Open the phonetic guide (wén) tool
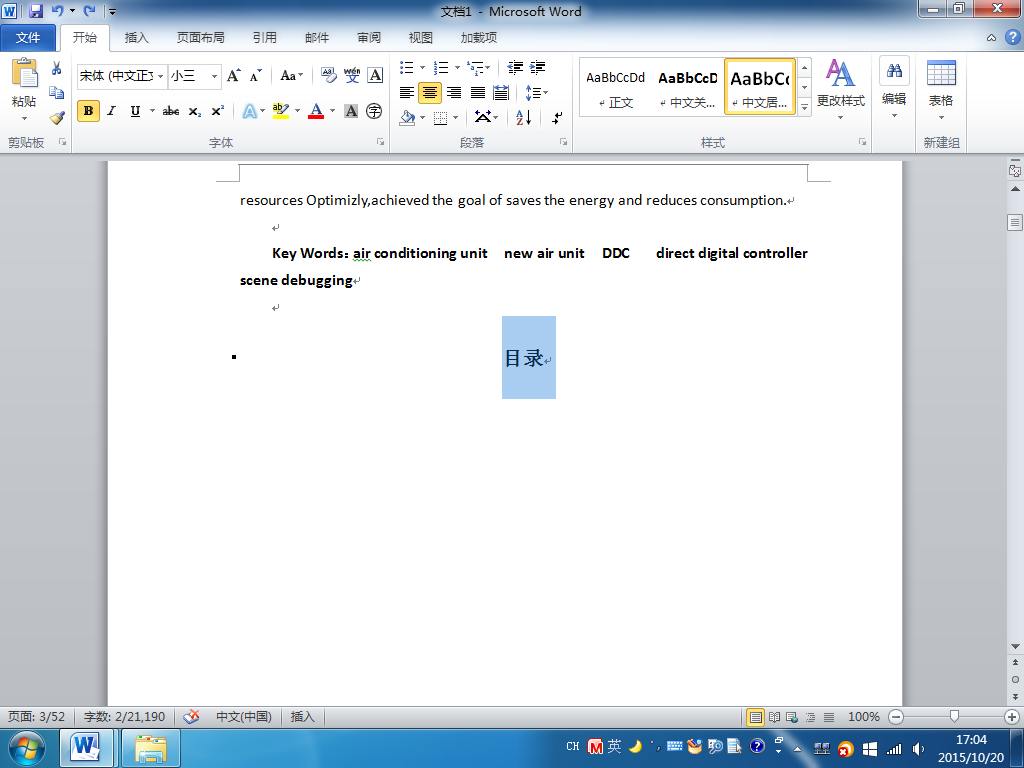The image size is (1024, 768). pos(352,76)
